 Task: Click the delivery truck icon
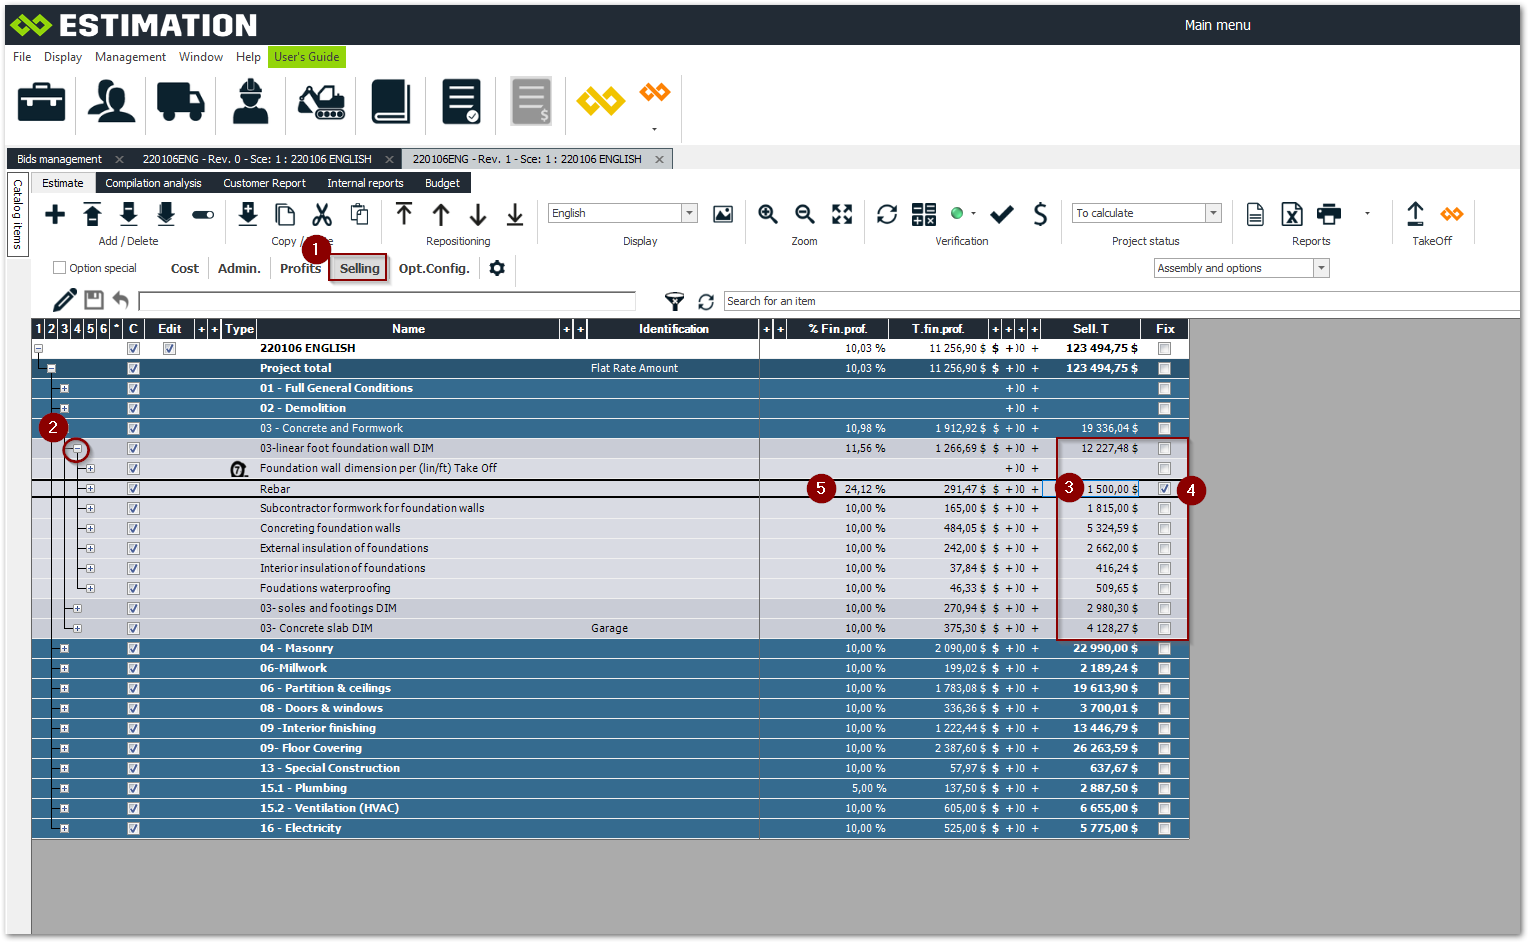coord(181,102)
